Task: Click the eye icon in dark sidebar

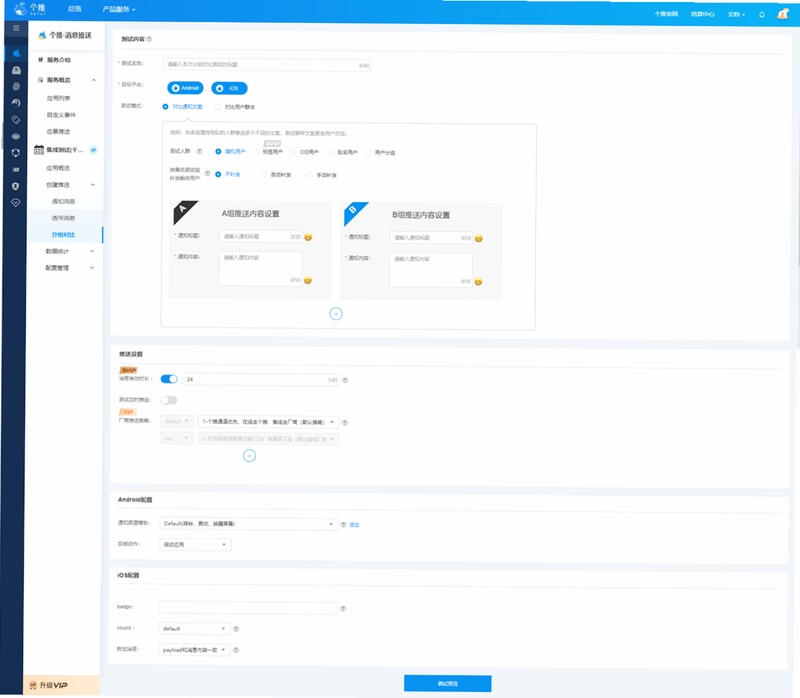Action: (x=16, y=136)
